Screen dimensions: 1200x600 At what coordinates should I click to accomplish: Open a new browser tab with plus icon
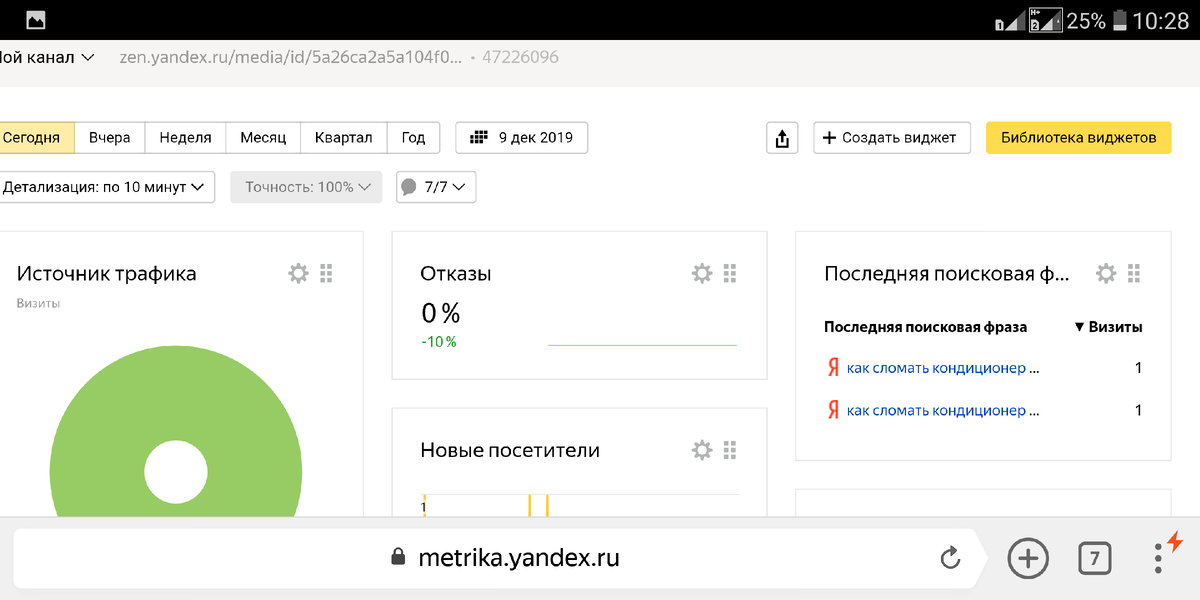(1028, 558)
